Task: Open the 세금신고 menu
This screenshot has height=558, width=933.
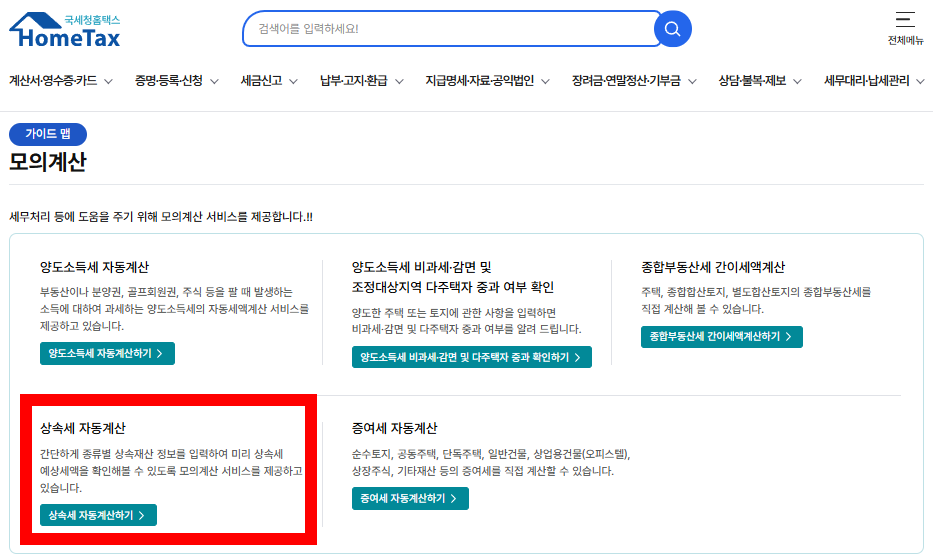Action: point(261,80)
